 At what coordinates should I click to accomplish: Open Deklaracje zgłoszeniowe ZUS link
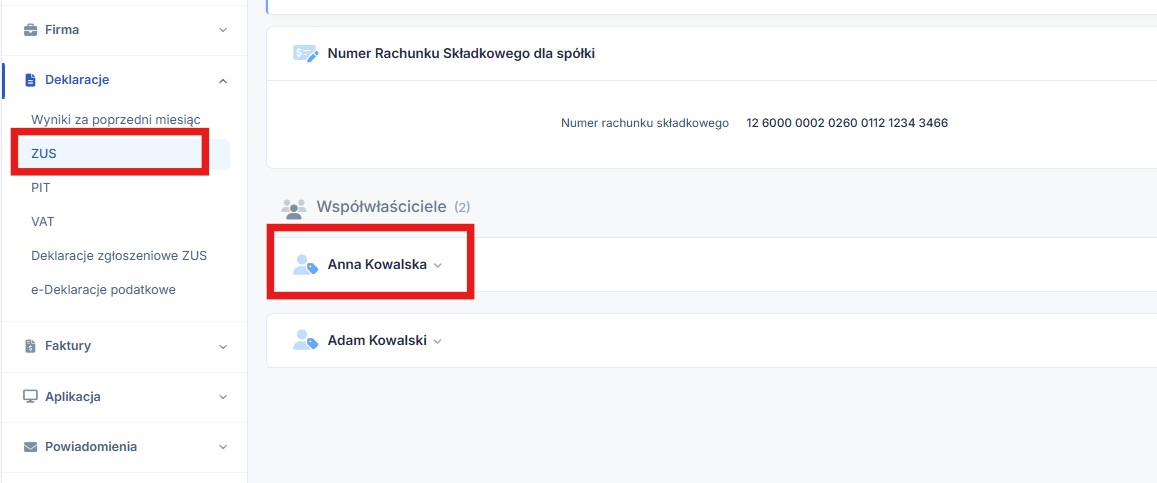point(119,255)
